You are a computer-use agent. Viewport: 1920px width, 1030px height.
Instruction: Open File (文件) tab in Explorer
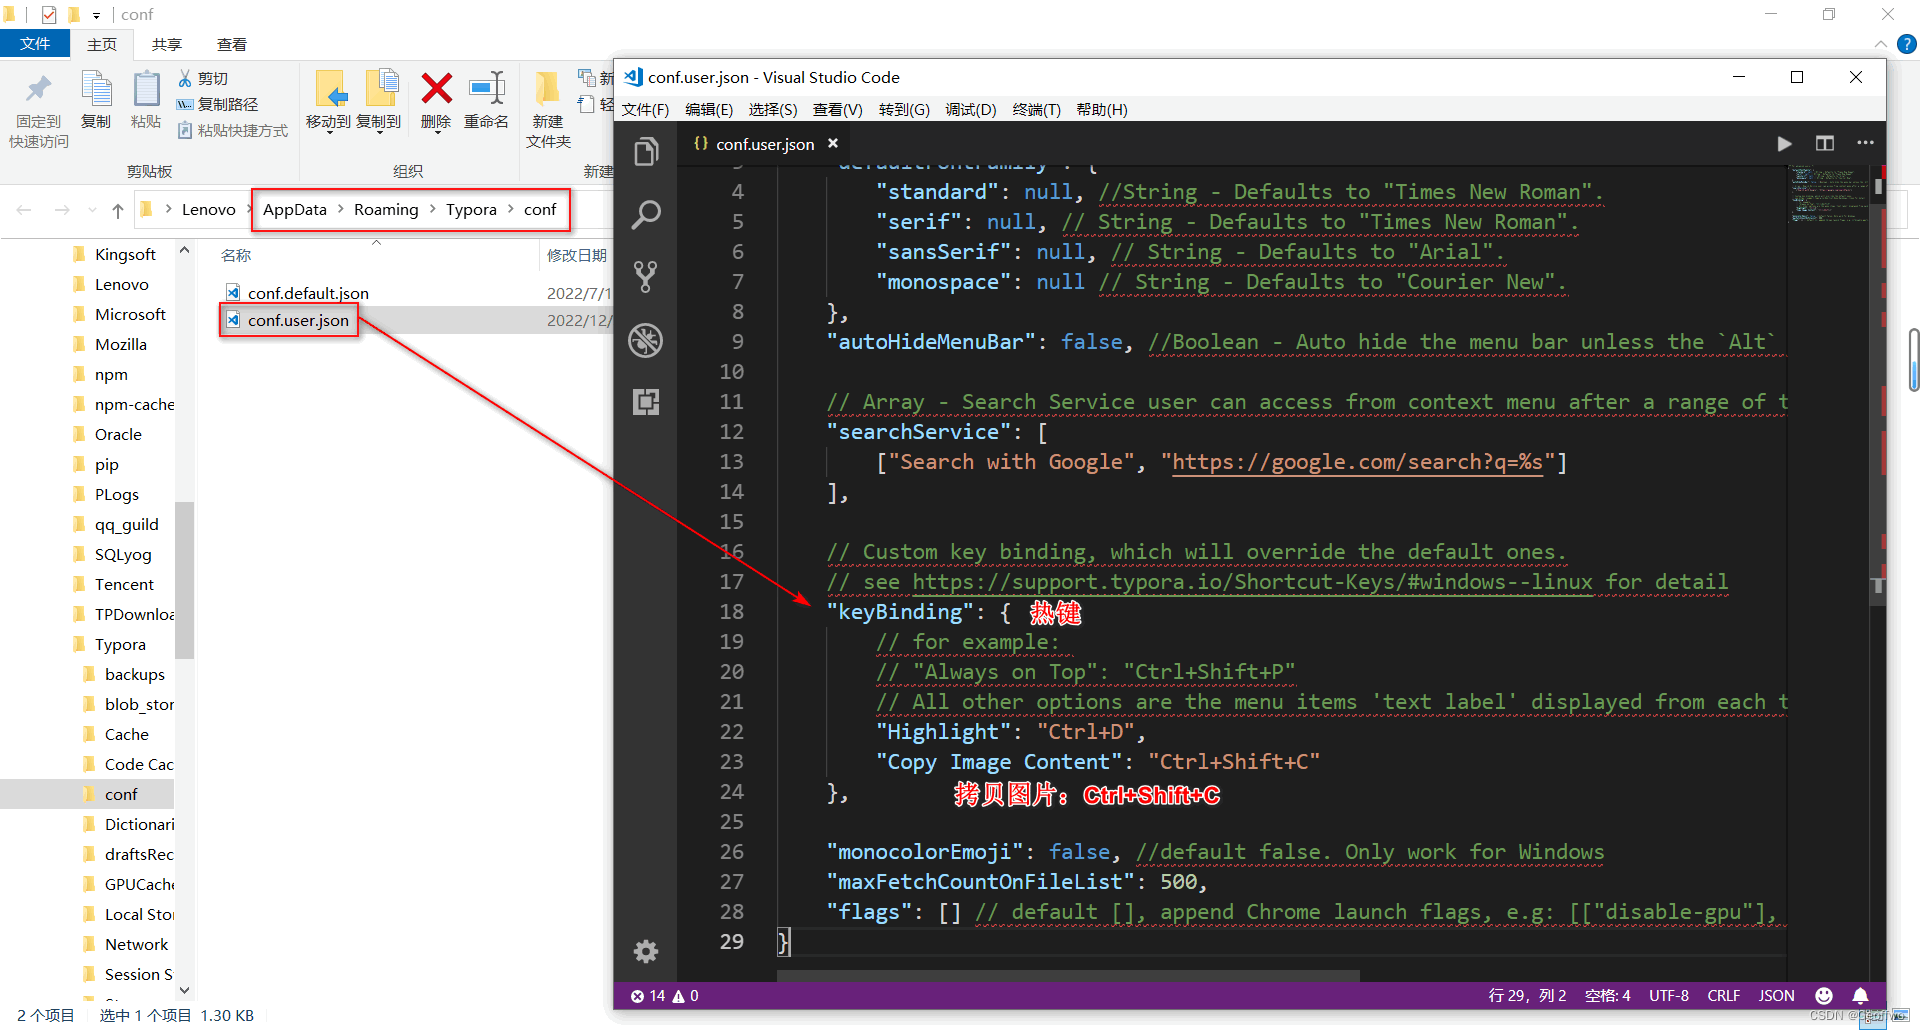click(x=35, y=44)
